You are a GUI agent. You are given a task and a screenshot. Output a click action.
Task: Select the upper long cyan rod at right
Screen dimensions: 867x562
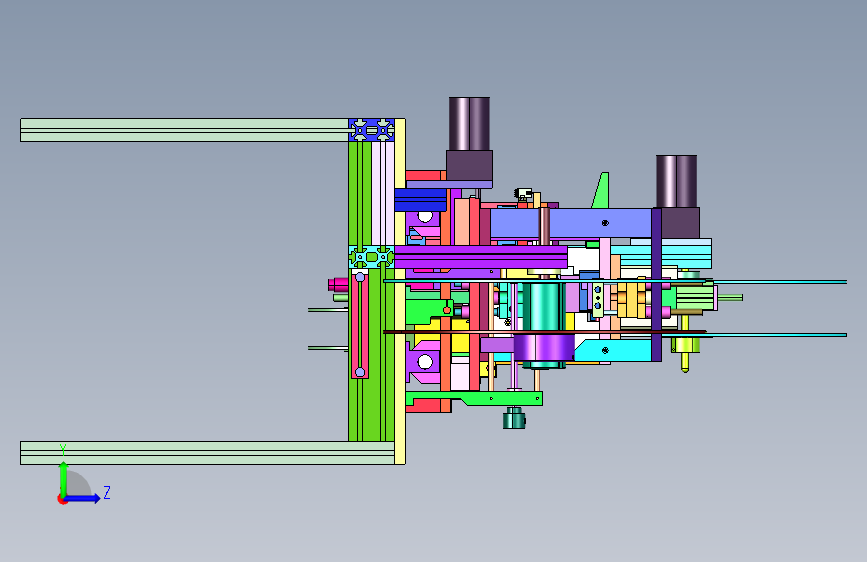pos(780,282)
